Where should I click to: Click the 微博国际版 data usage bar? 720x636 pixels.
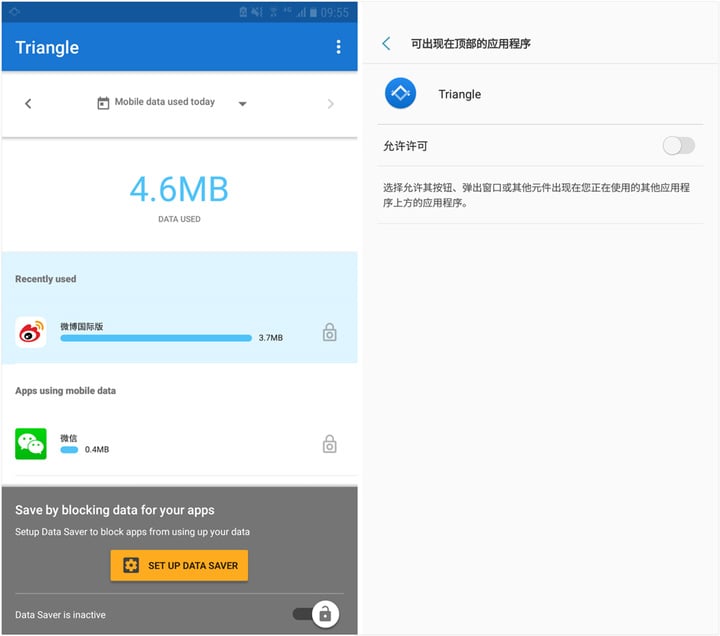156,338
